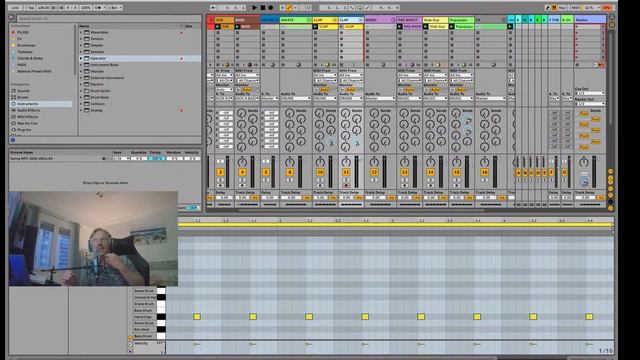Image resolution: width=640 pixels, height=360 pixels.
Task: Click the Wavetable device icon in browser
Action: pyautogui.click(x=87, y=32)
